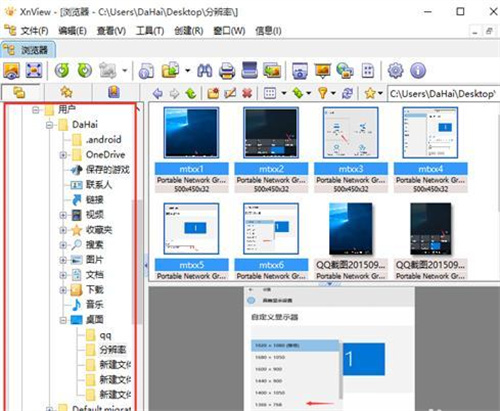
Task: Click the thumbnail view mode icon
Action: click(270, 93)
